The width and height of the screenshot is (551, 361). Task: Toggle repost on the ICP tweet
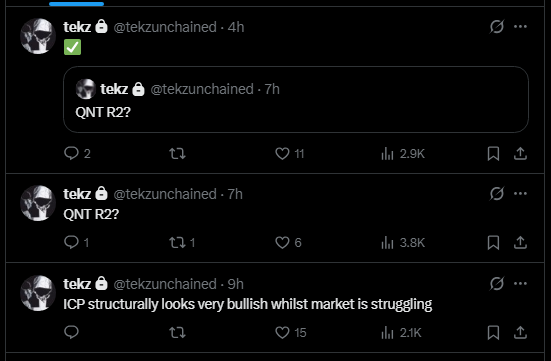tap(177, 333)
